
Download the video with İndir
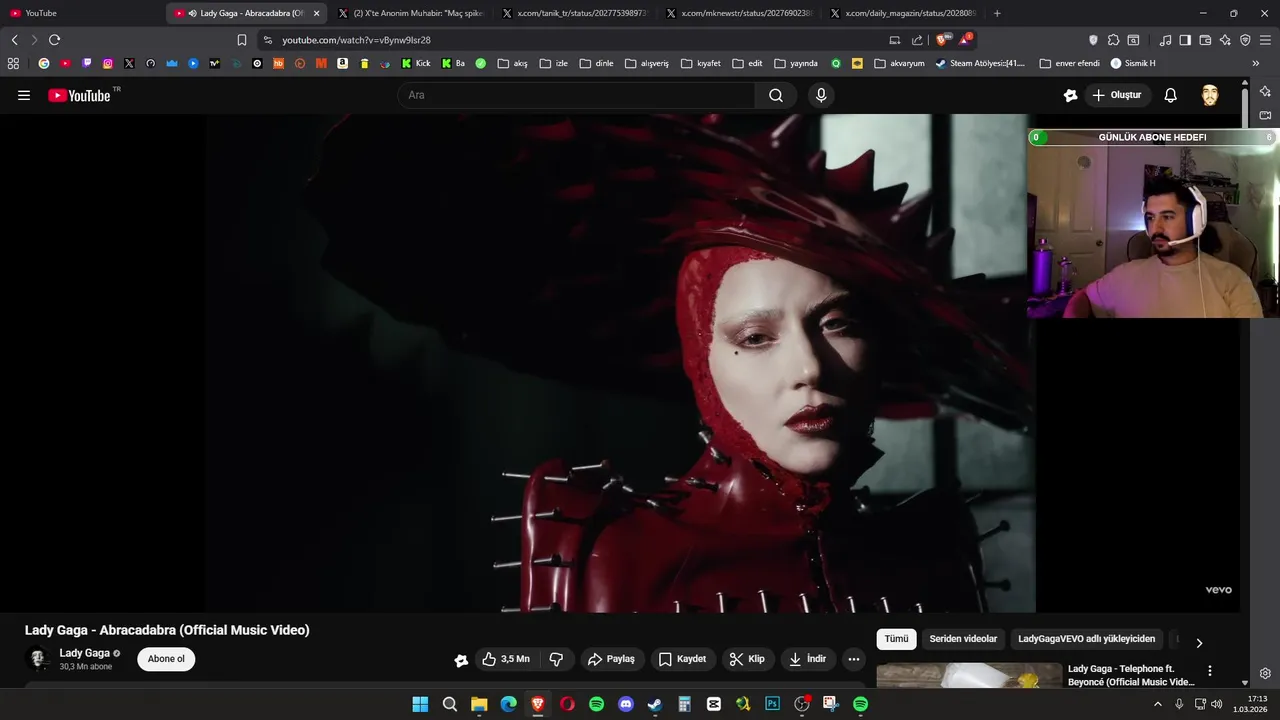[x=808, y=659]
